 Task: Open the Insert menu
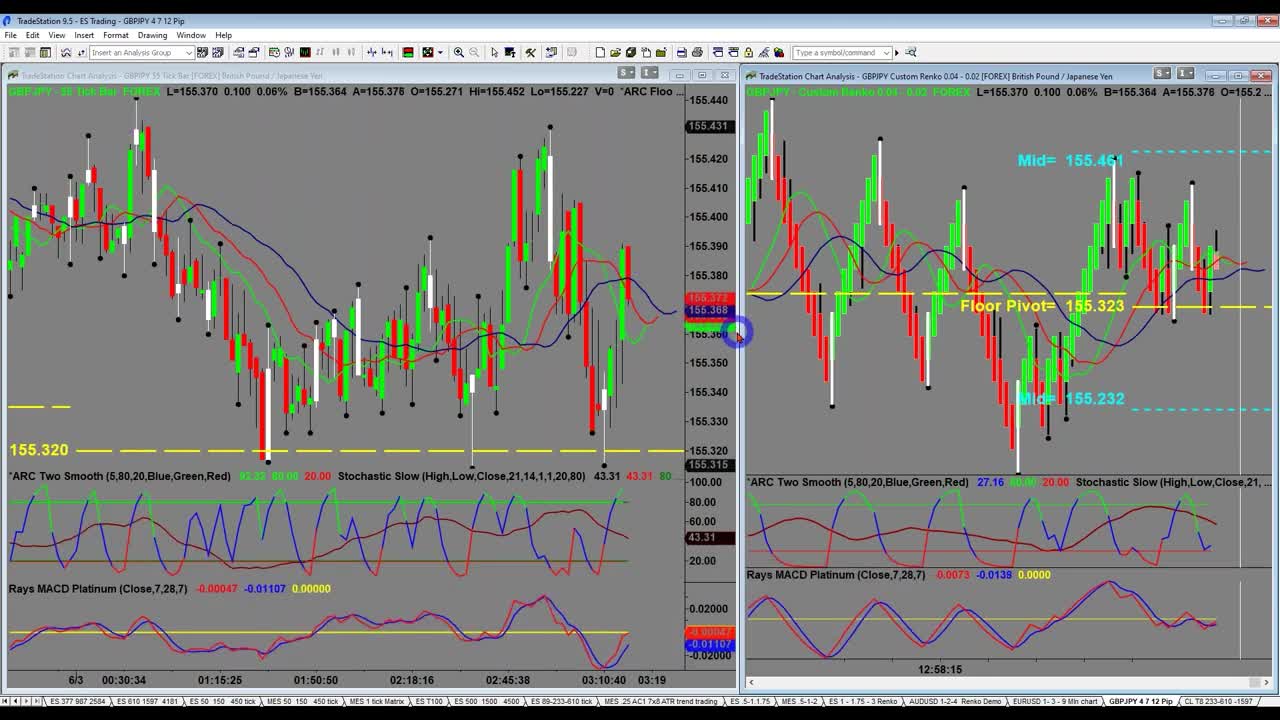pos(84,35)
